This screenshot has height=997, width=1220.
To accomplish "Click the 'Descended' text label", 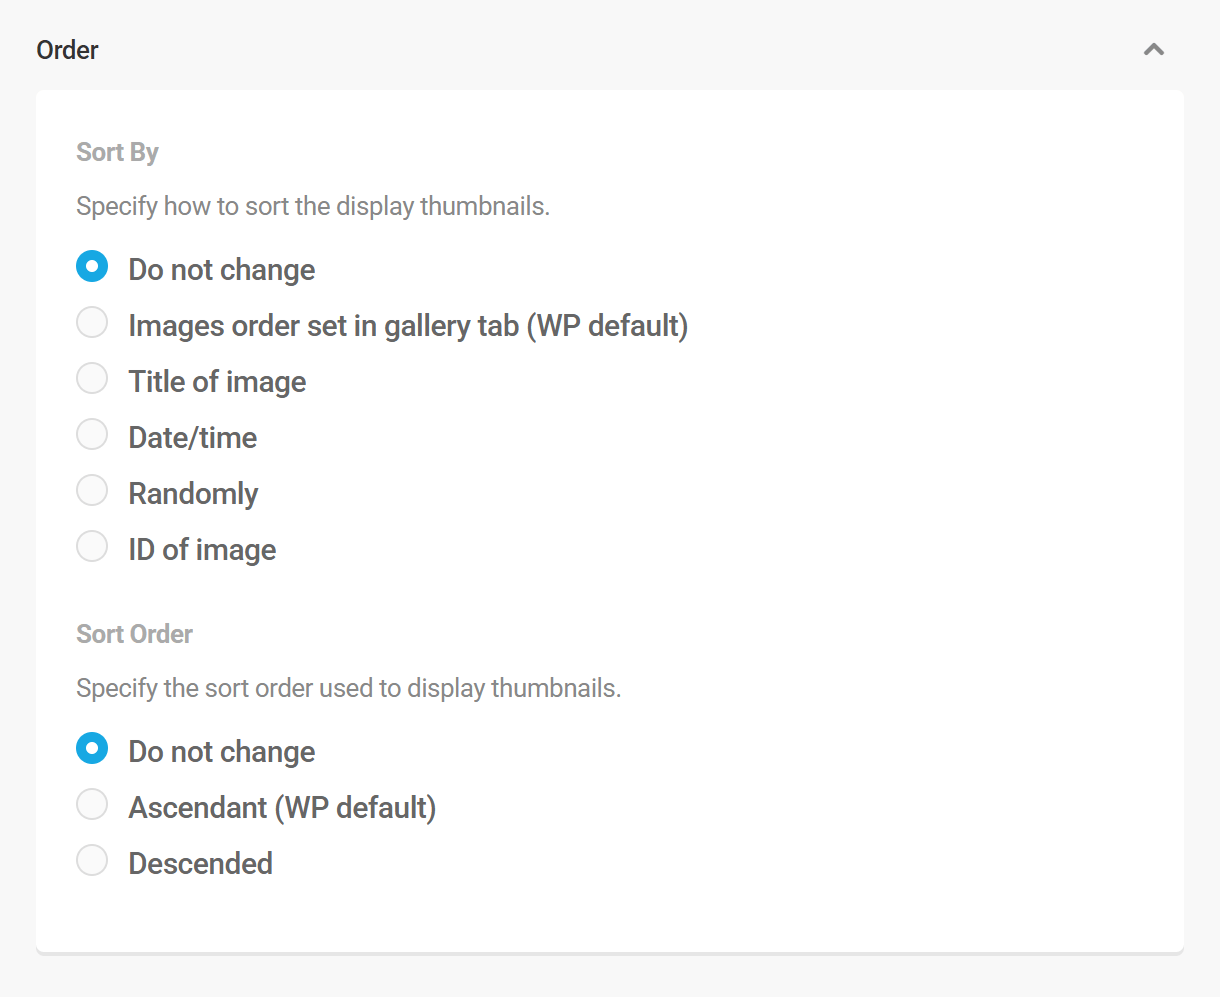I will point(200,862).
